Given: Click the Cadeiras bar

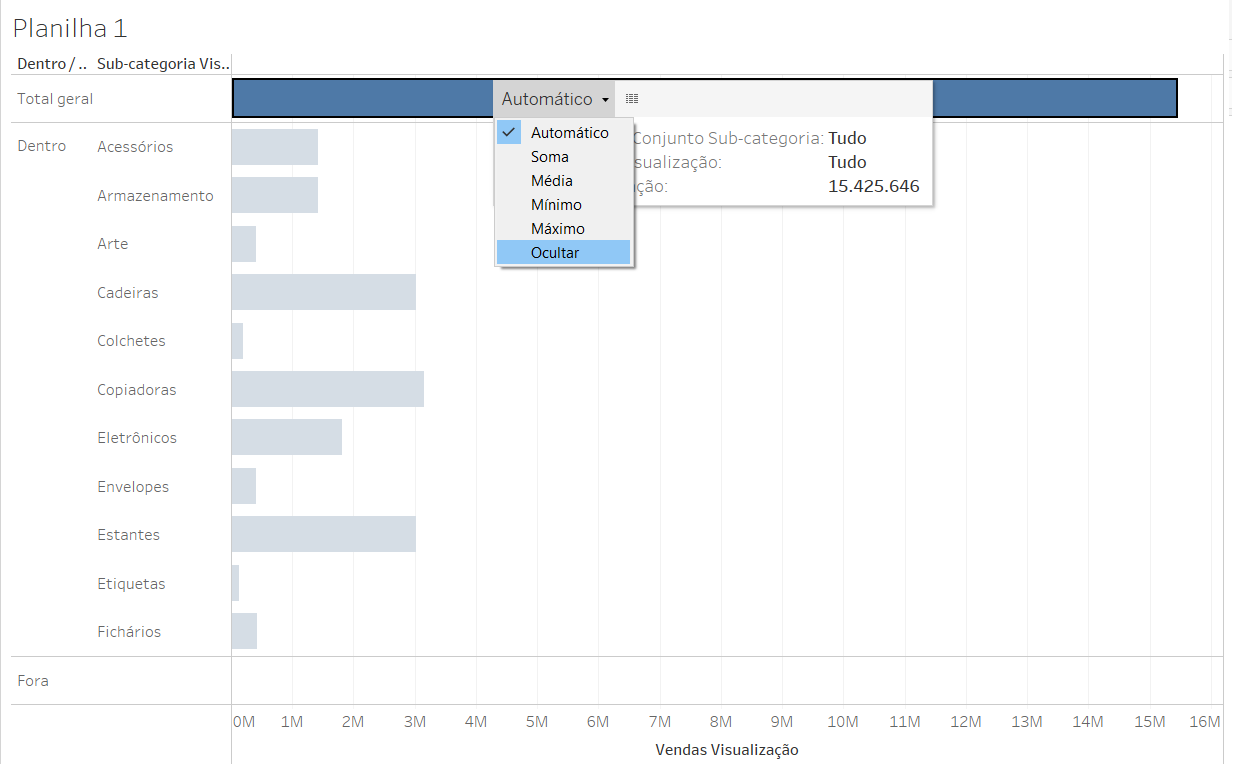Looking at the screenshot, I should point(324,292).
